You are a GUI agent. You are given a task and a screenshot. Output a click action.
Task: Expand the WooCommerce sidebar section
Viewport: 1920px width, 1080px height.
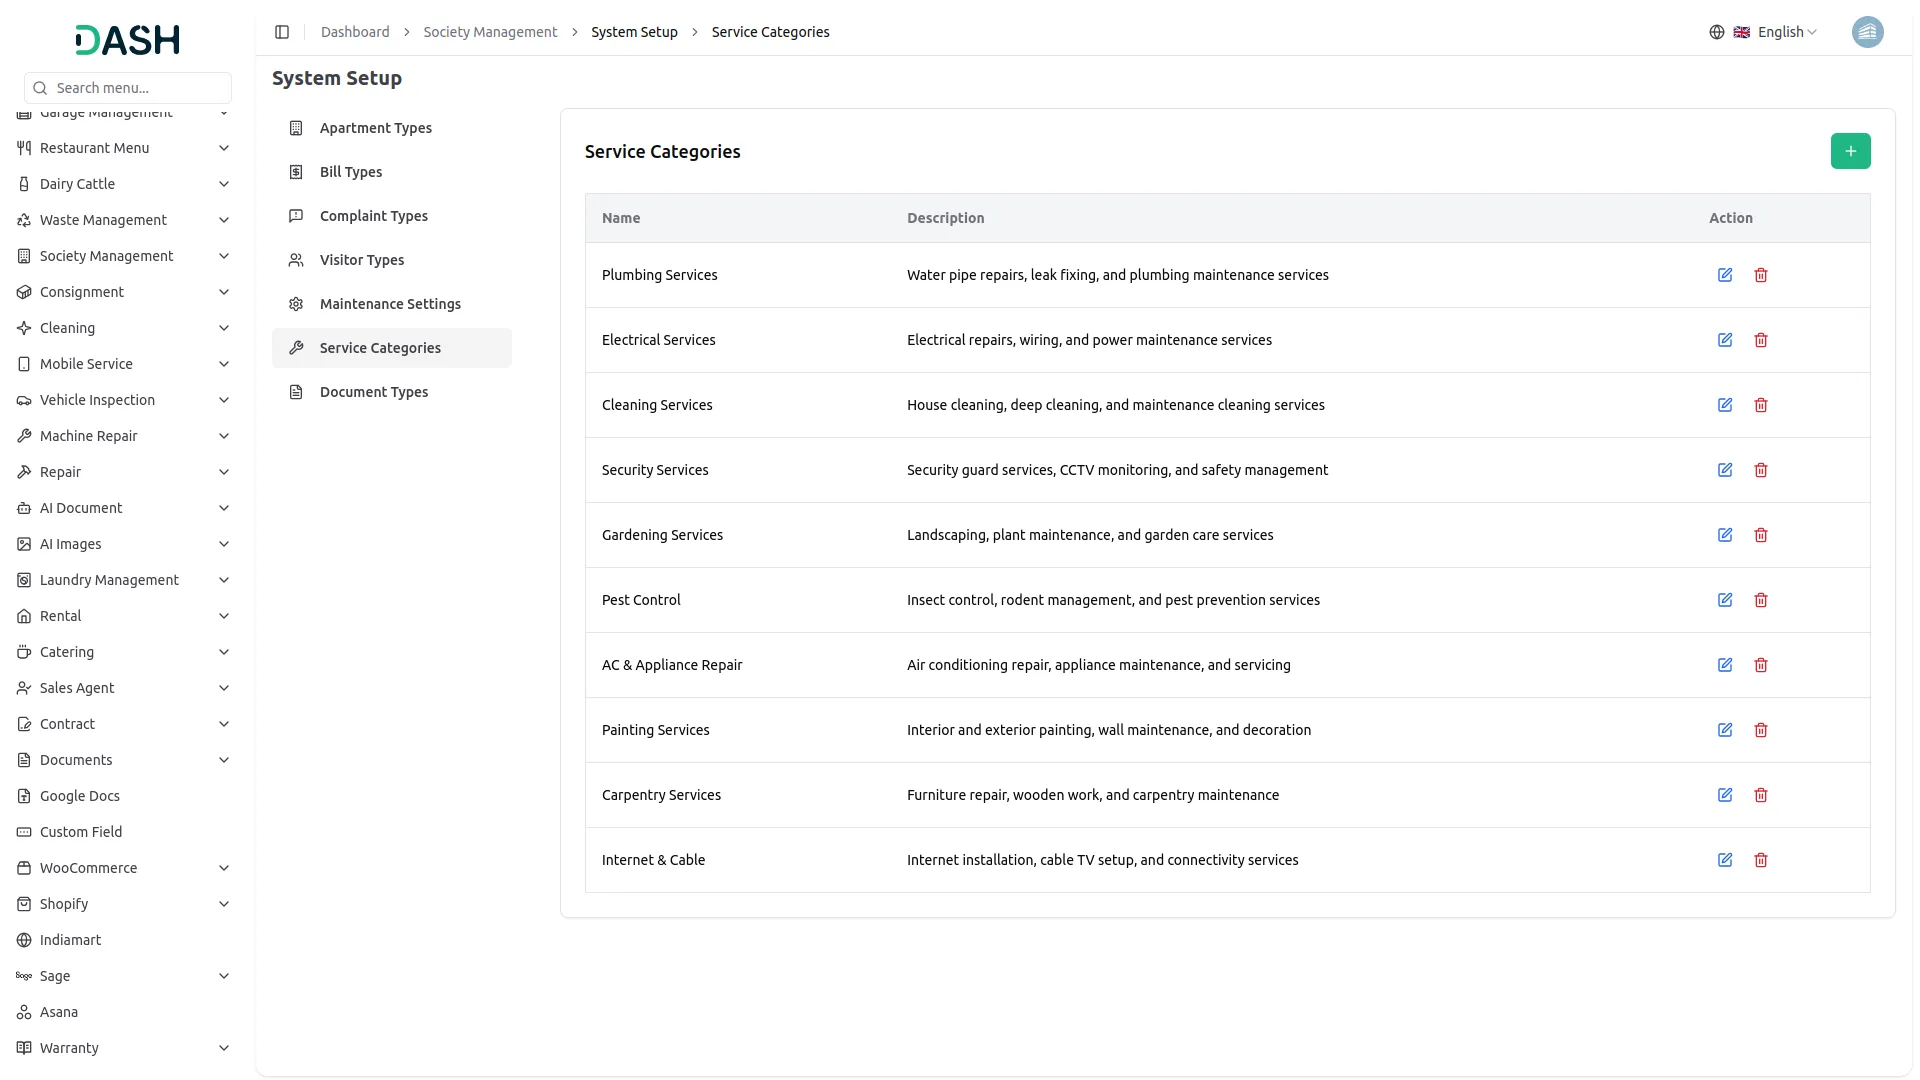click(x=124, y=868)
